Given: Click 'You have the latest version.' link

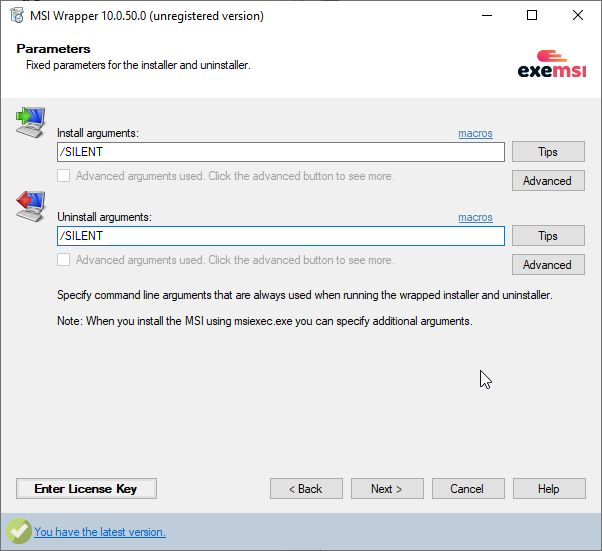Looking at the screenshot, I should [x=100, y=532].
